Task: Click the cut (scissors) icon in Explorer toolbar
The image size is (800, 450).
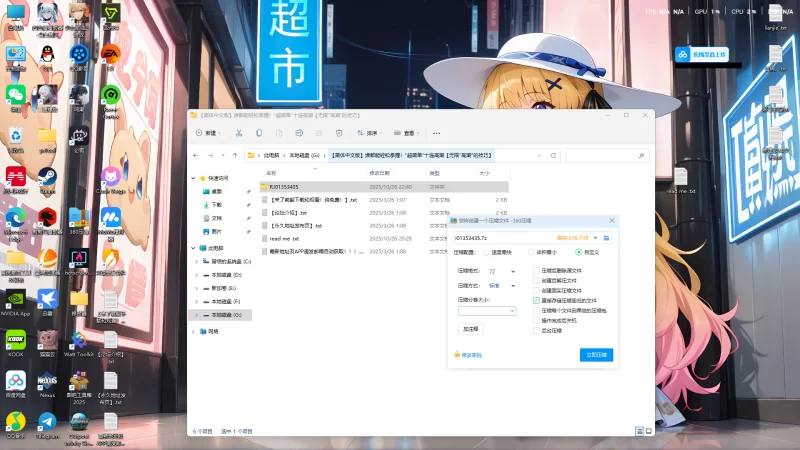Action: (238, 133)
